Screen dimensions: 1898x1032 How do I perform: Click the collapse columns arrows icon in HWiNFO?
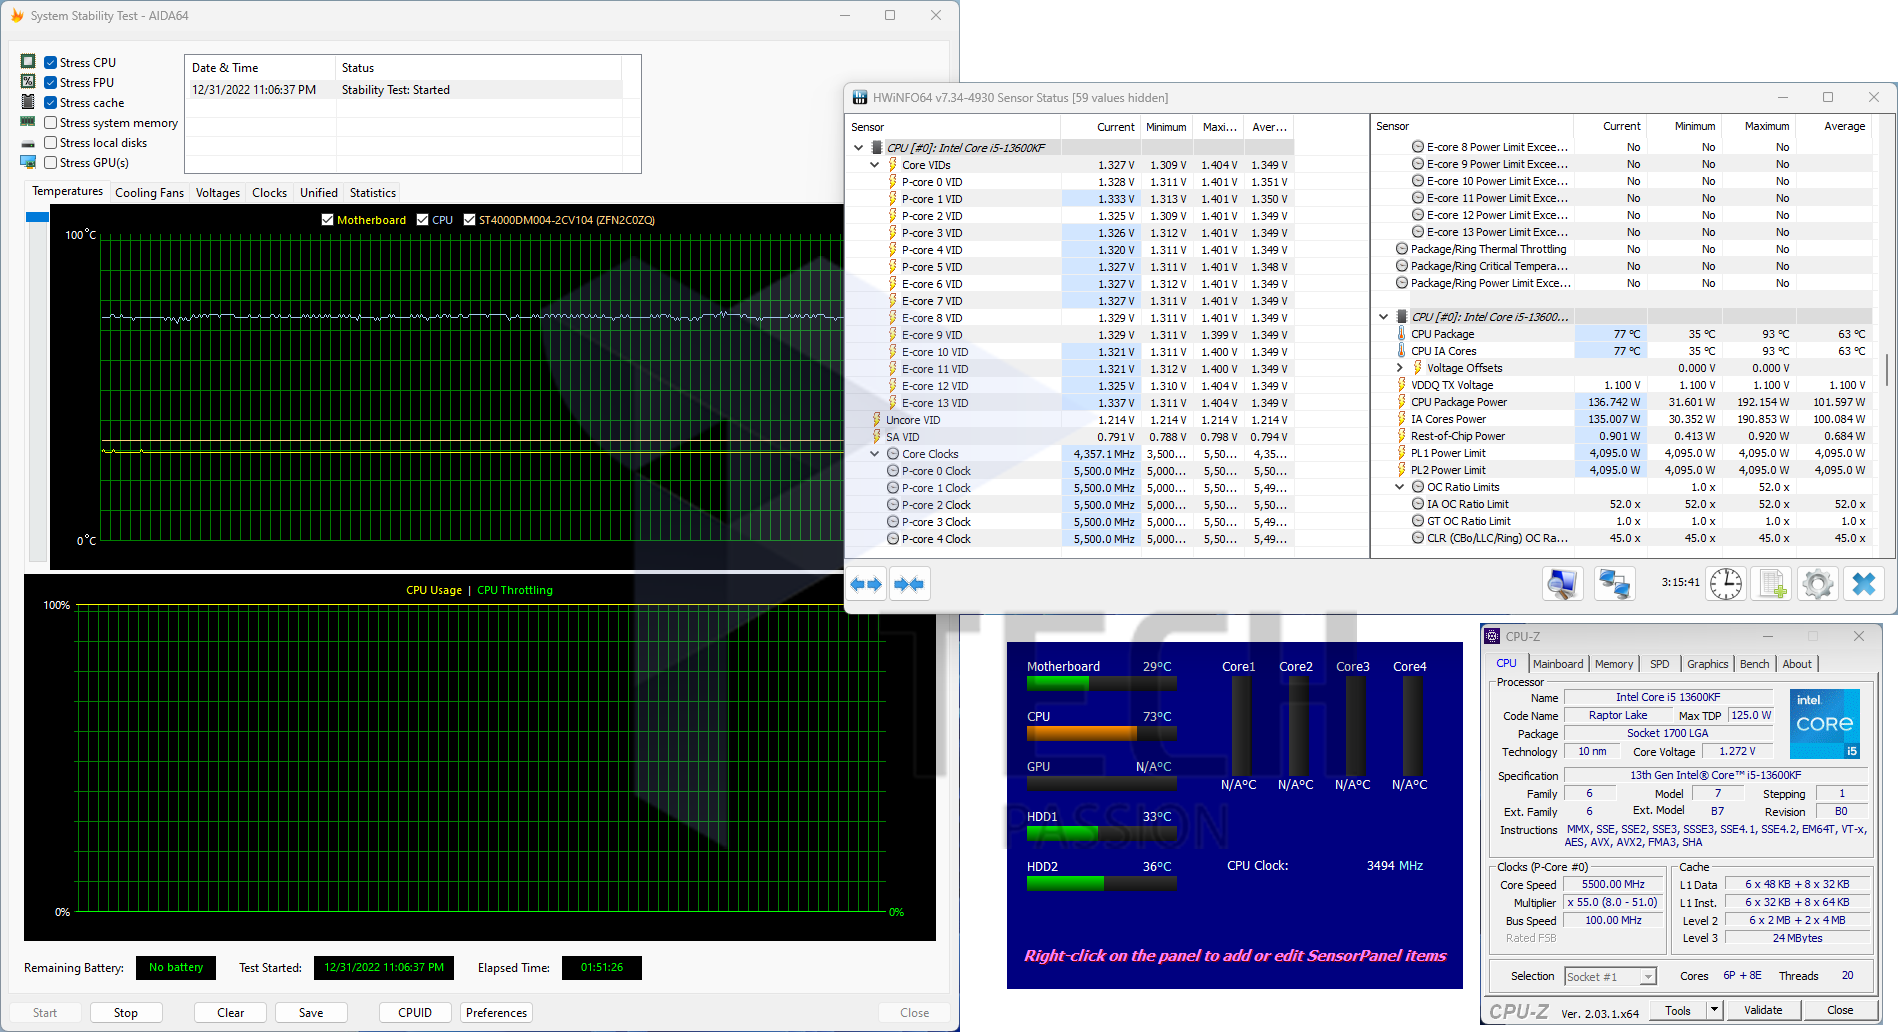[909, 584]
